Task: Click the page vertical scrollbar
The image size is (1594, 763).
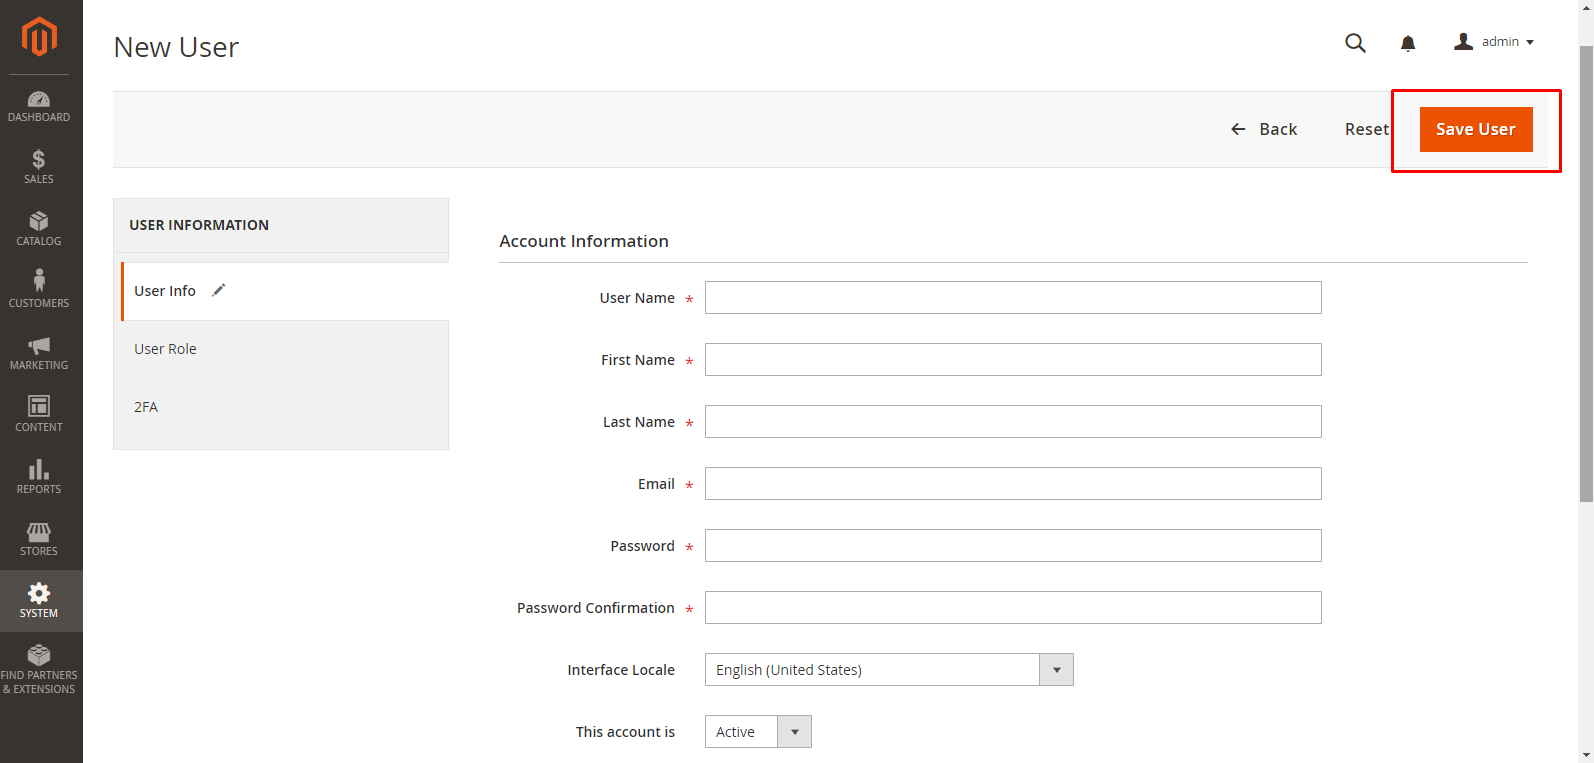Action: click(x=1586, y=272)
